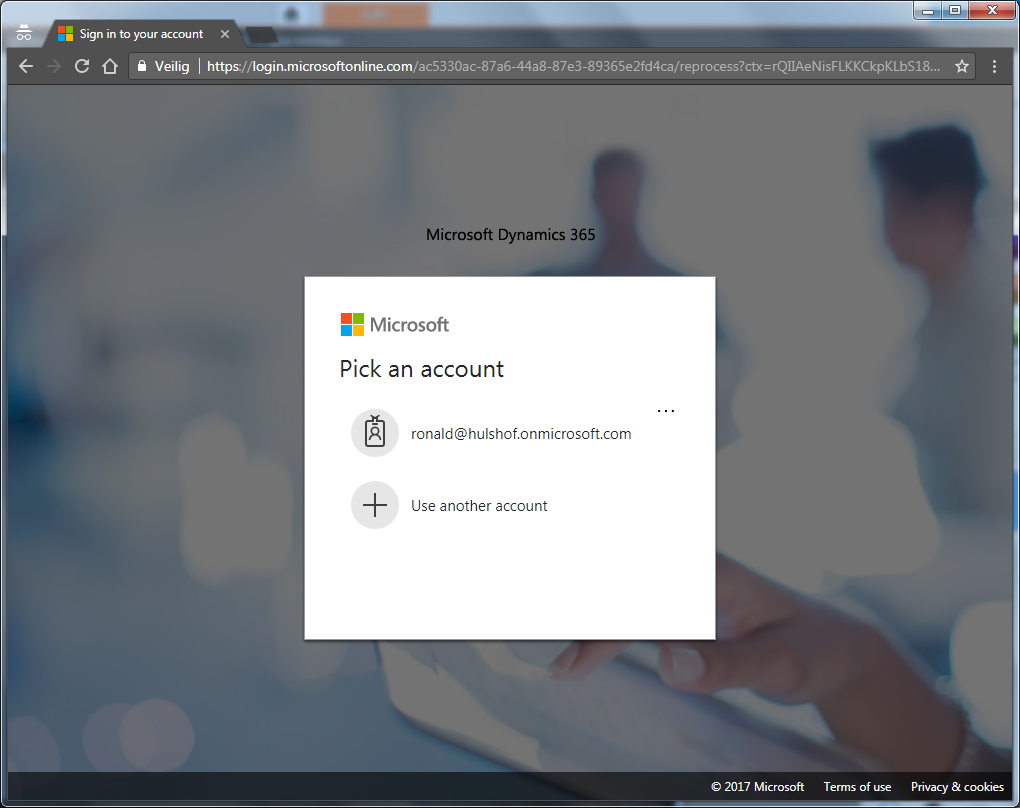
Task: Click the 'Pick an account' heading
Action: [x=422, y=369]
